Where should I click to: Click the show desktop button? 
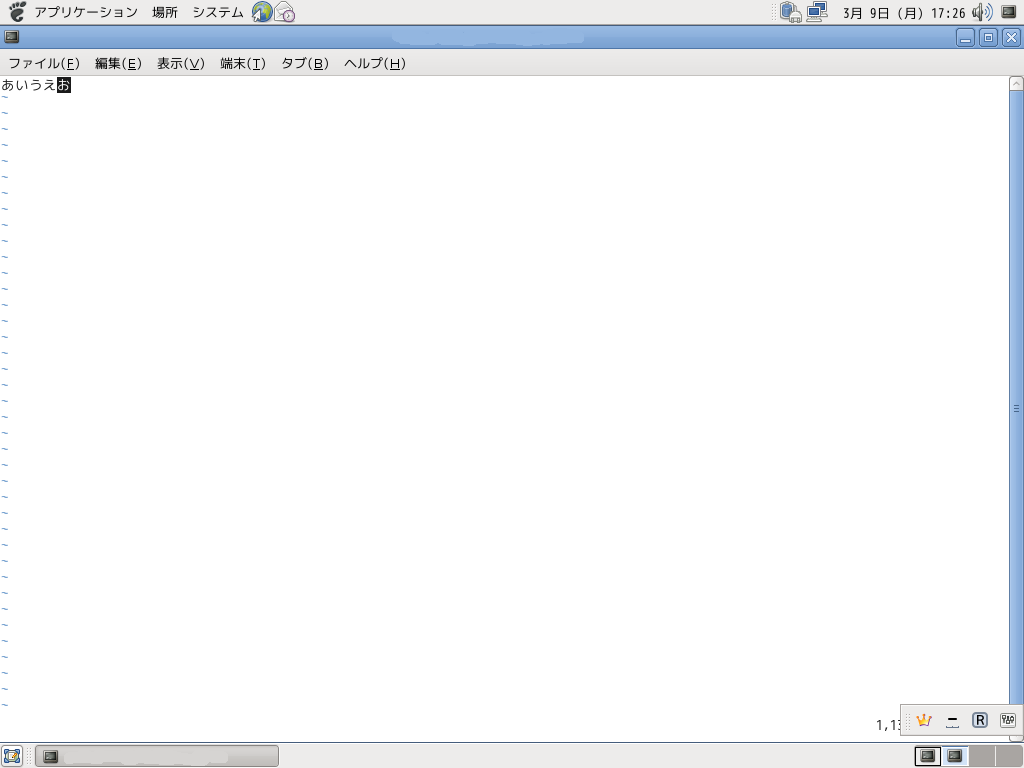coord(12,756)
